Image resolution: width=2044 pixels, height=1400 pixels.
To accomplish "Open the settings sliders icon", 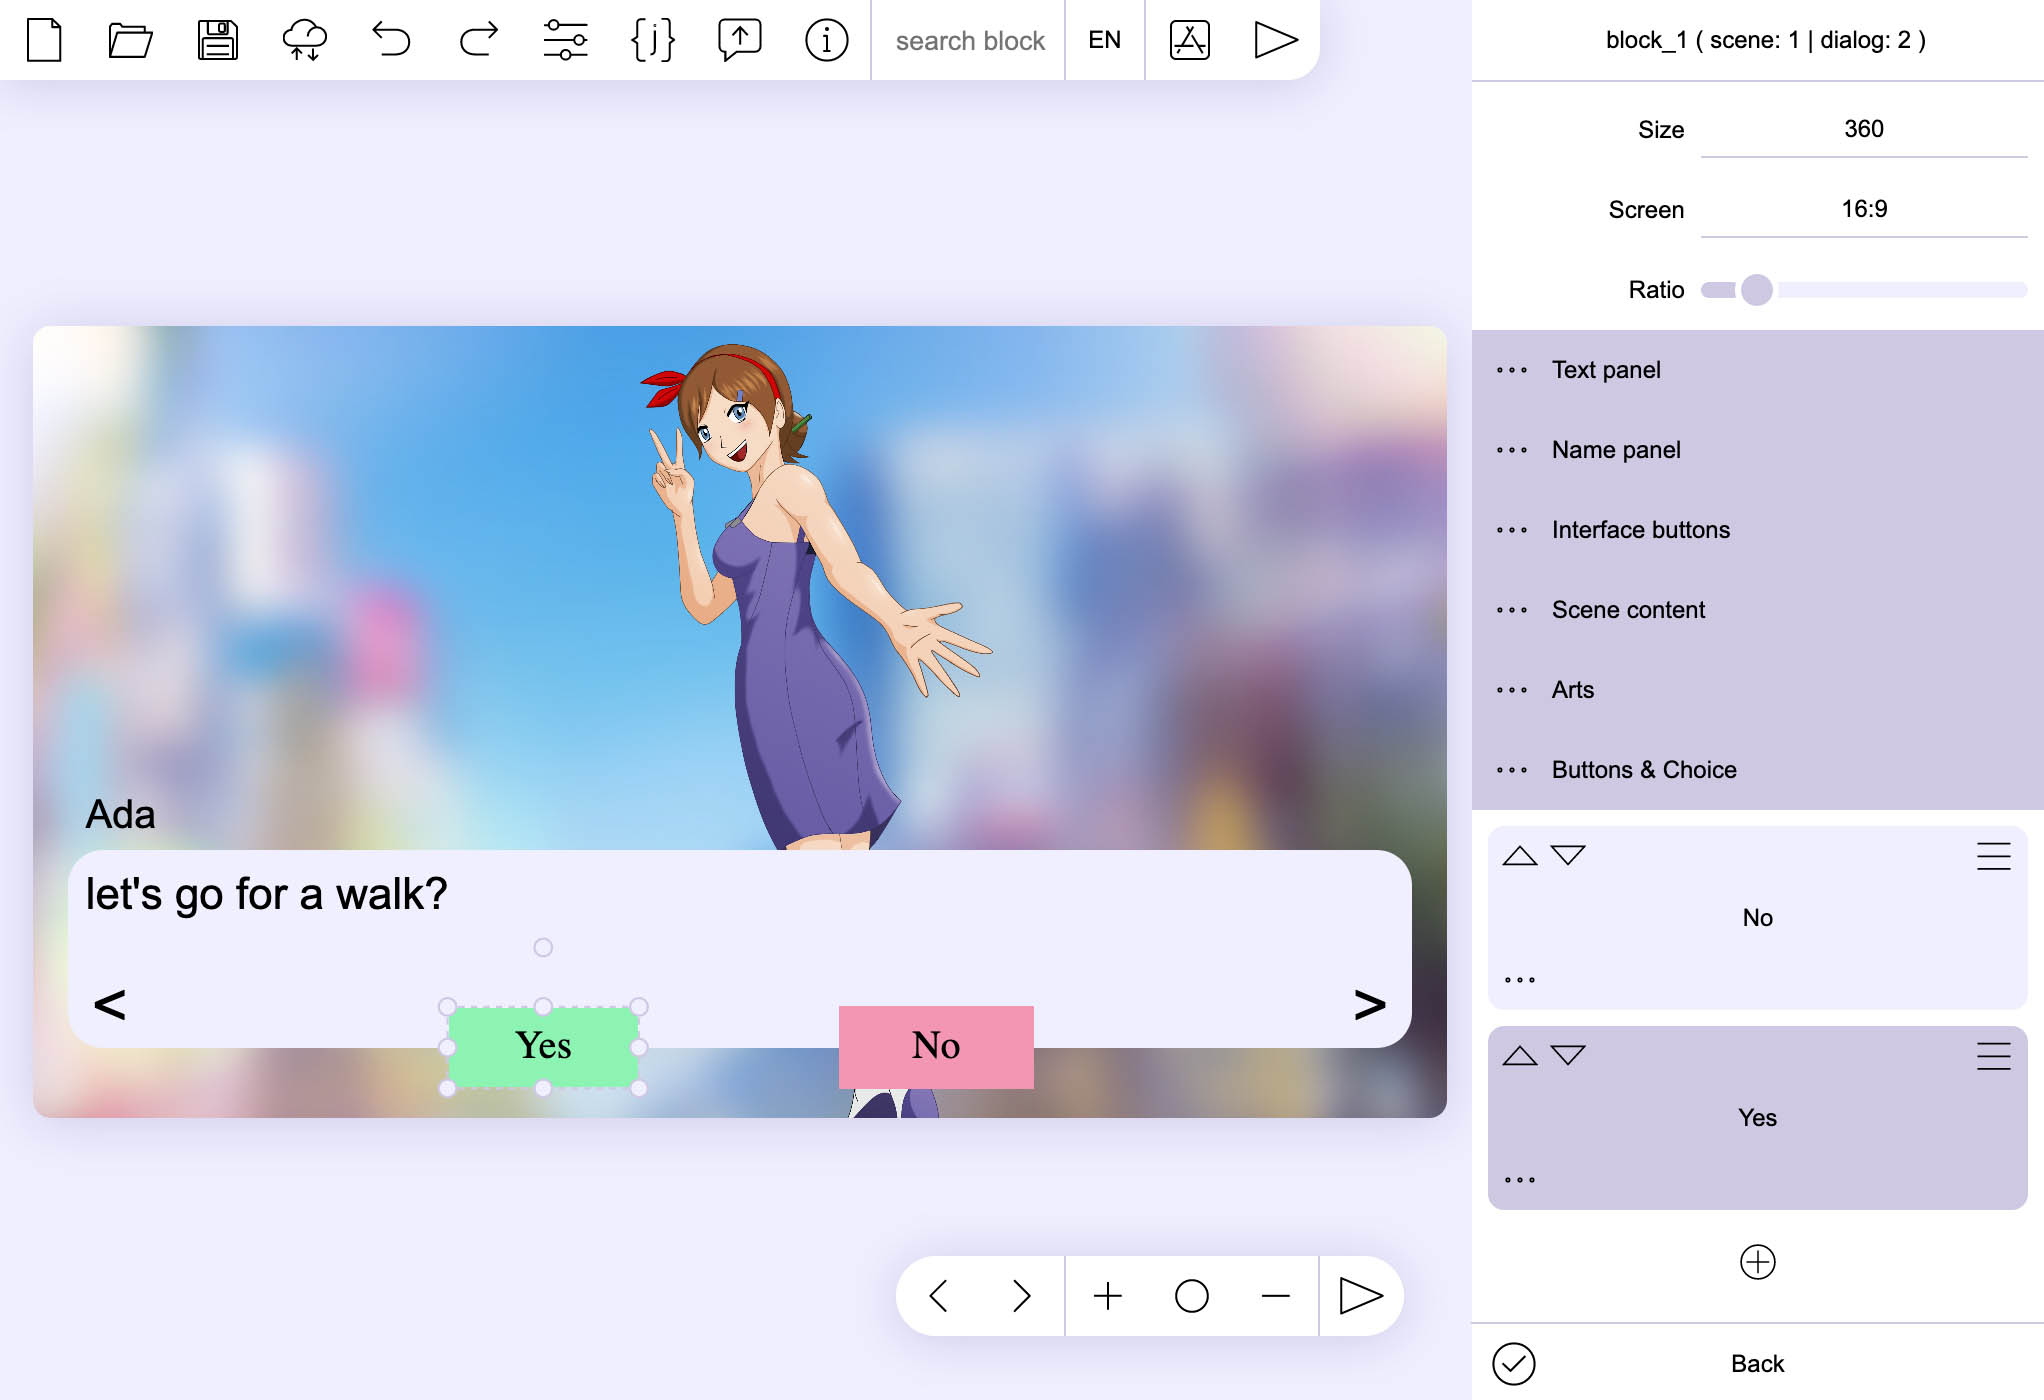I will pyautogui.click(x=565, y=40).
